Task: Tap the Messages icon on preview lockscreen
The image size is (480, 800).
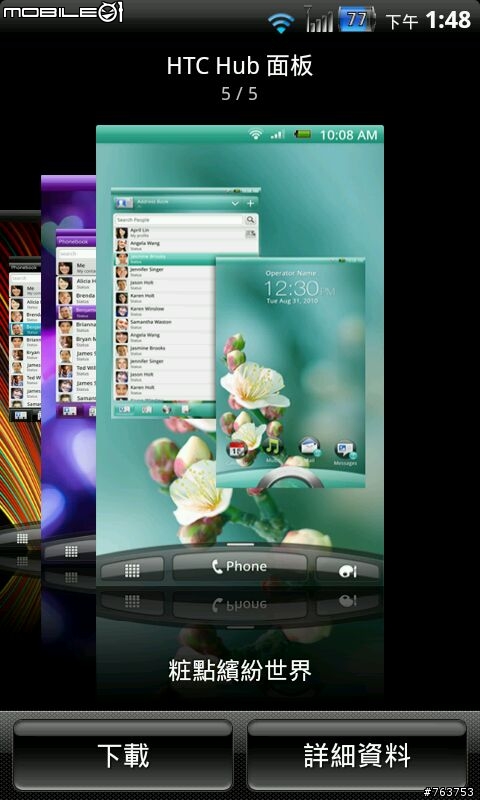Action: (x=345, y=451)
